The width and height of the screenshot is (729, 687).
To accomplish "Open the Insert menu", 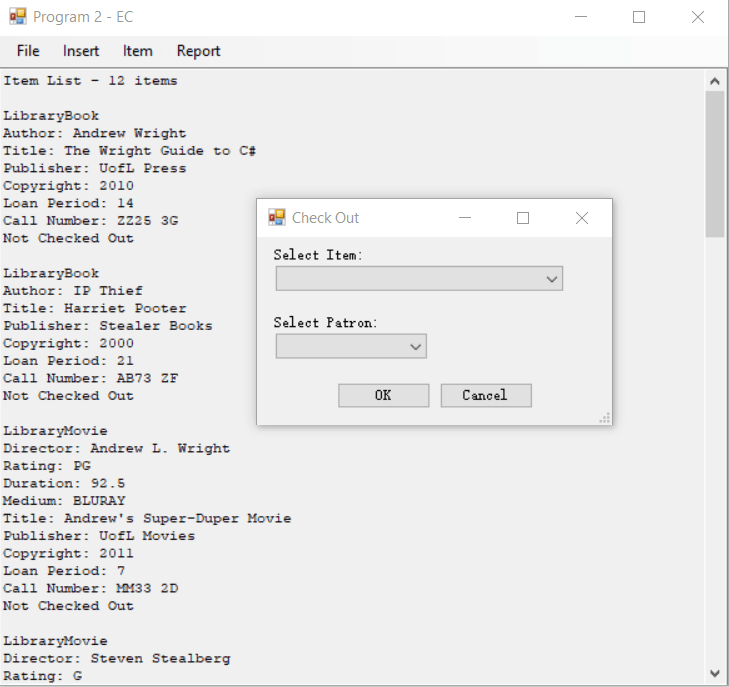I will click(x=81, y=51).
